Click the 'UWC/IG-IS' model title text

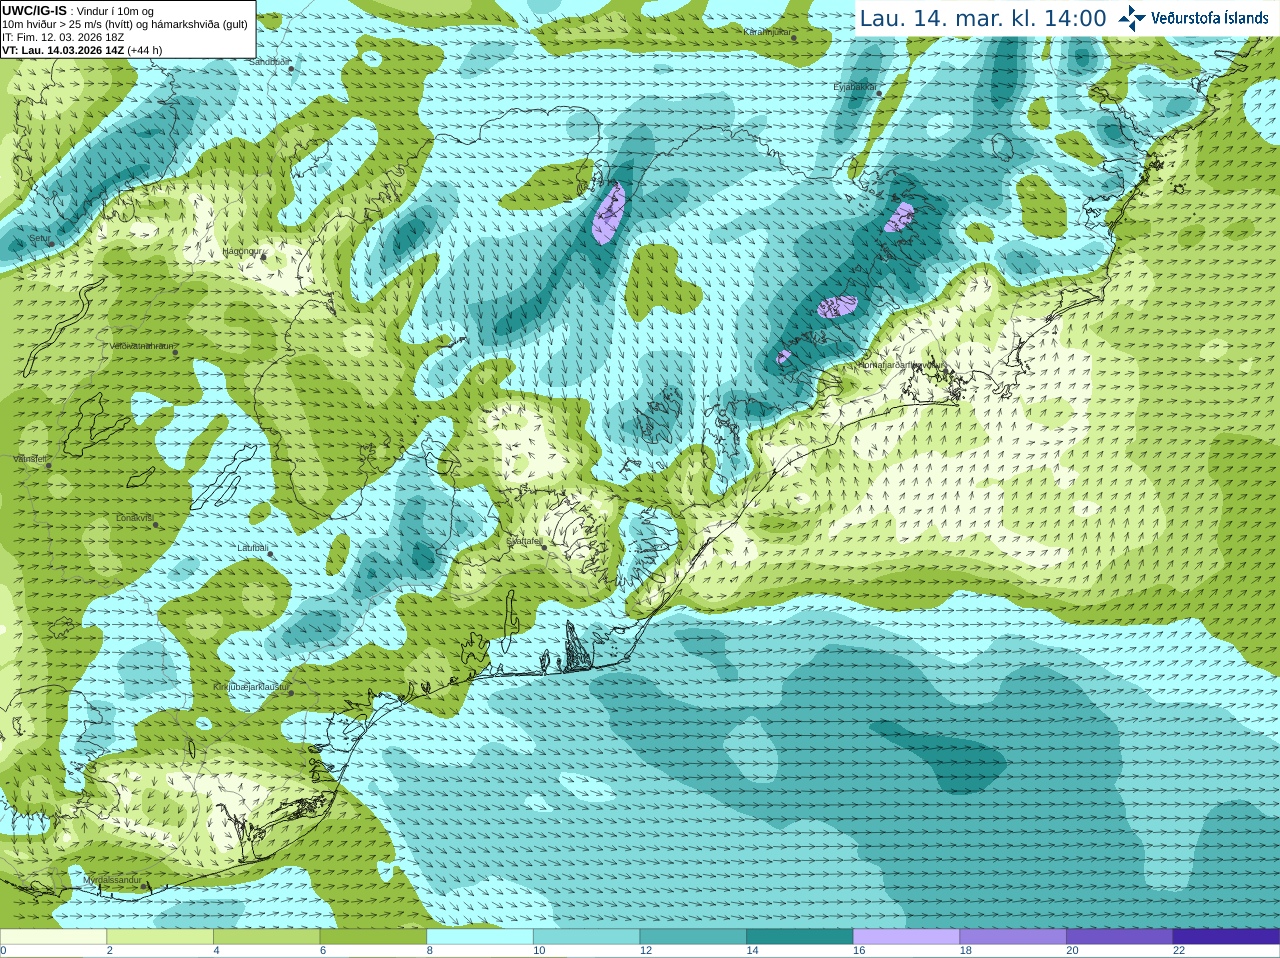[34, 11]
